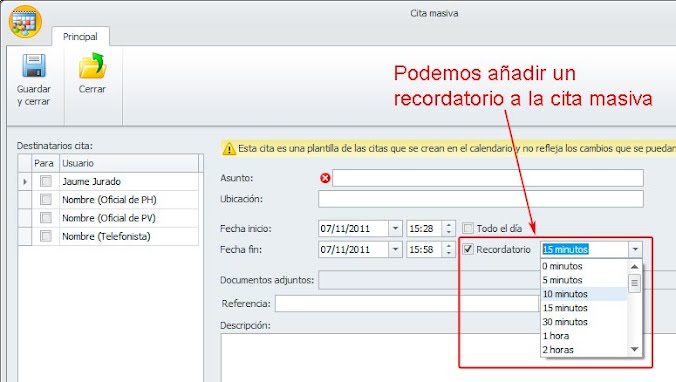Viewport: 676px width, 382px height.
Task: Click the Usuario column header
Action: [x=129, y=163]
